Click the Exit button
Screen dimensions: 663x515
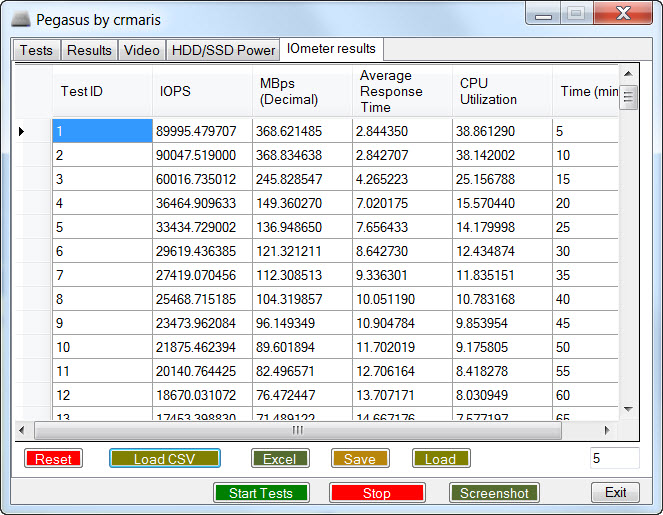615,493
